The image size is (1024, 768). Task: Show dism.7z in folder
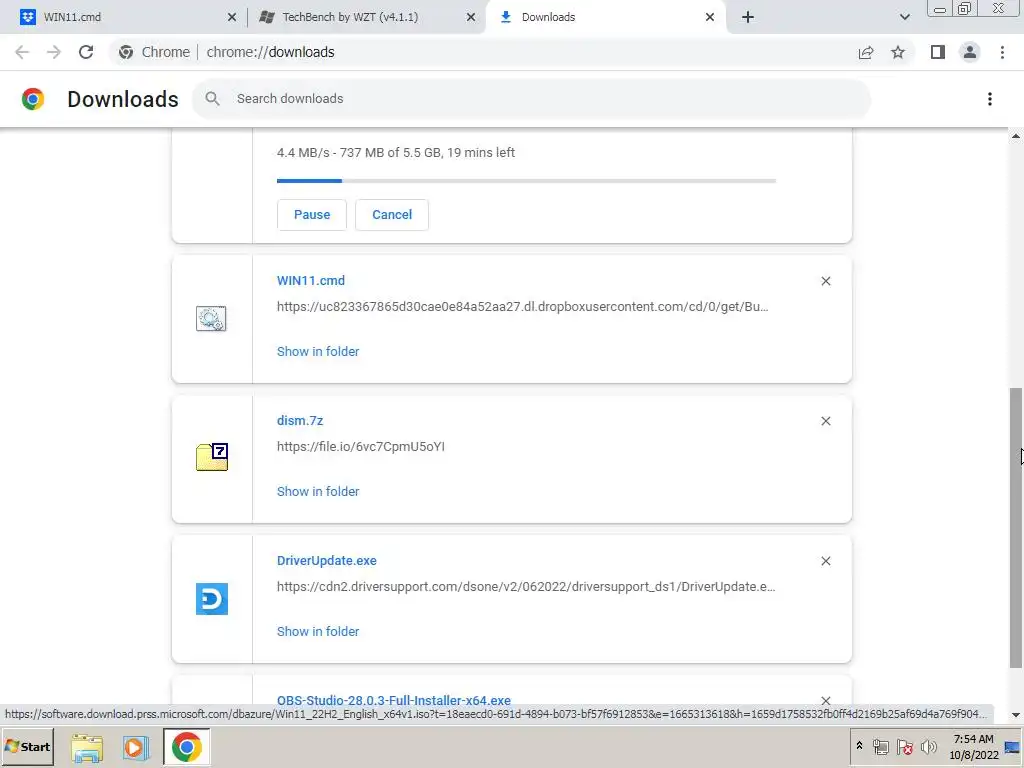(318, 492)
